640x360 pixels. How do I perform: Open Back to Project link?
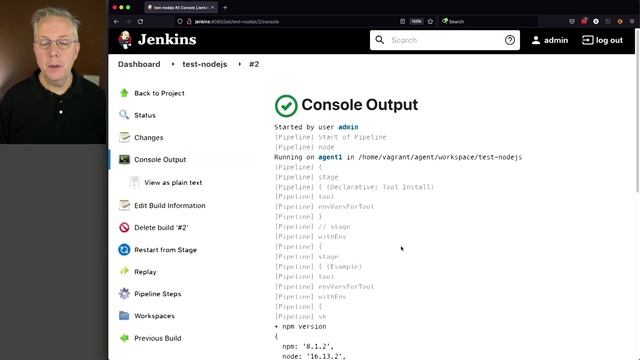159,93
